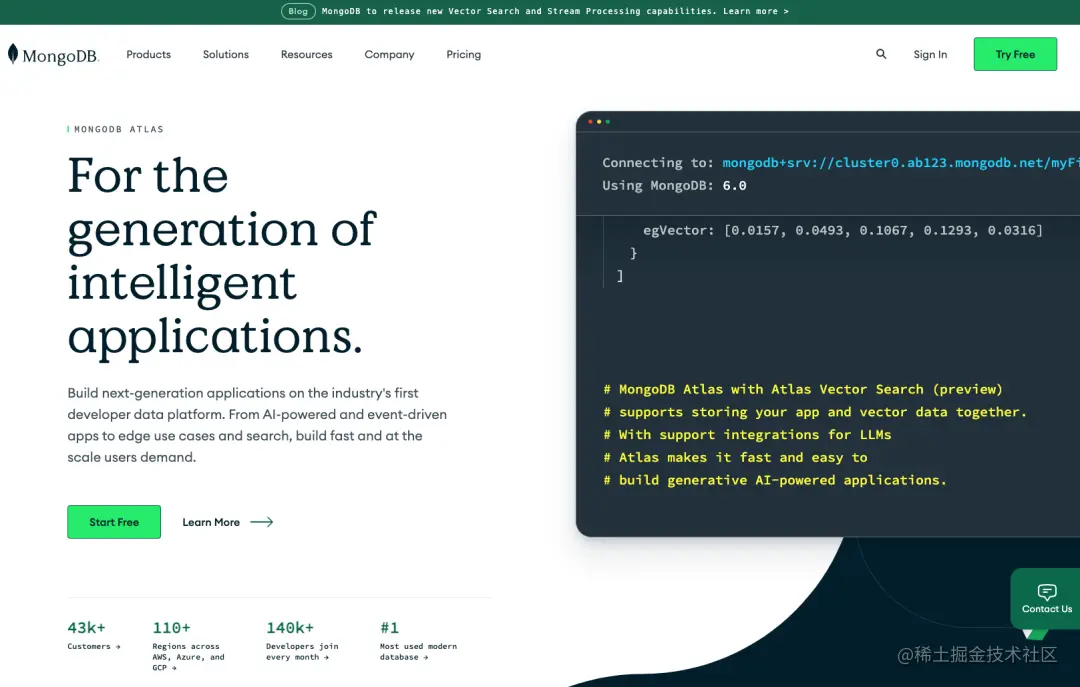Image resolution: width=1080 pixels, height=687 pixels.
Task: Click the mongodb+srv connection string
Action: pos(900,163)
